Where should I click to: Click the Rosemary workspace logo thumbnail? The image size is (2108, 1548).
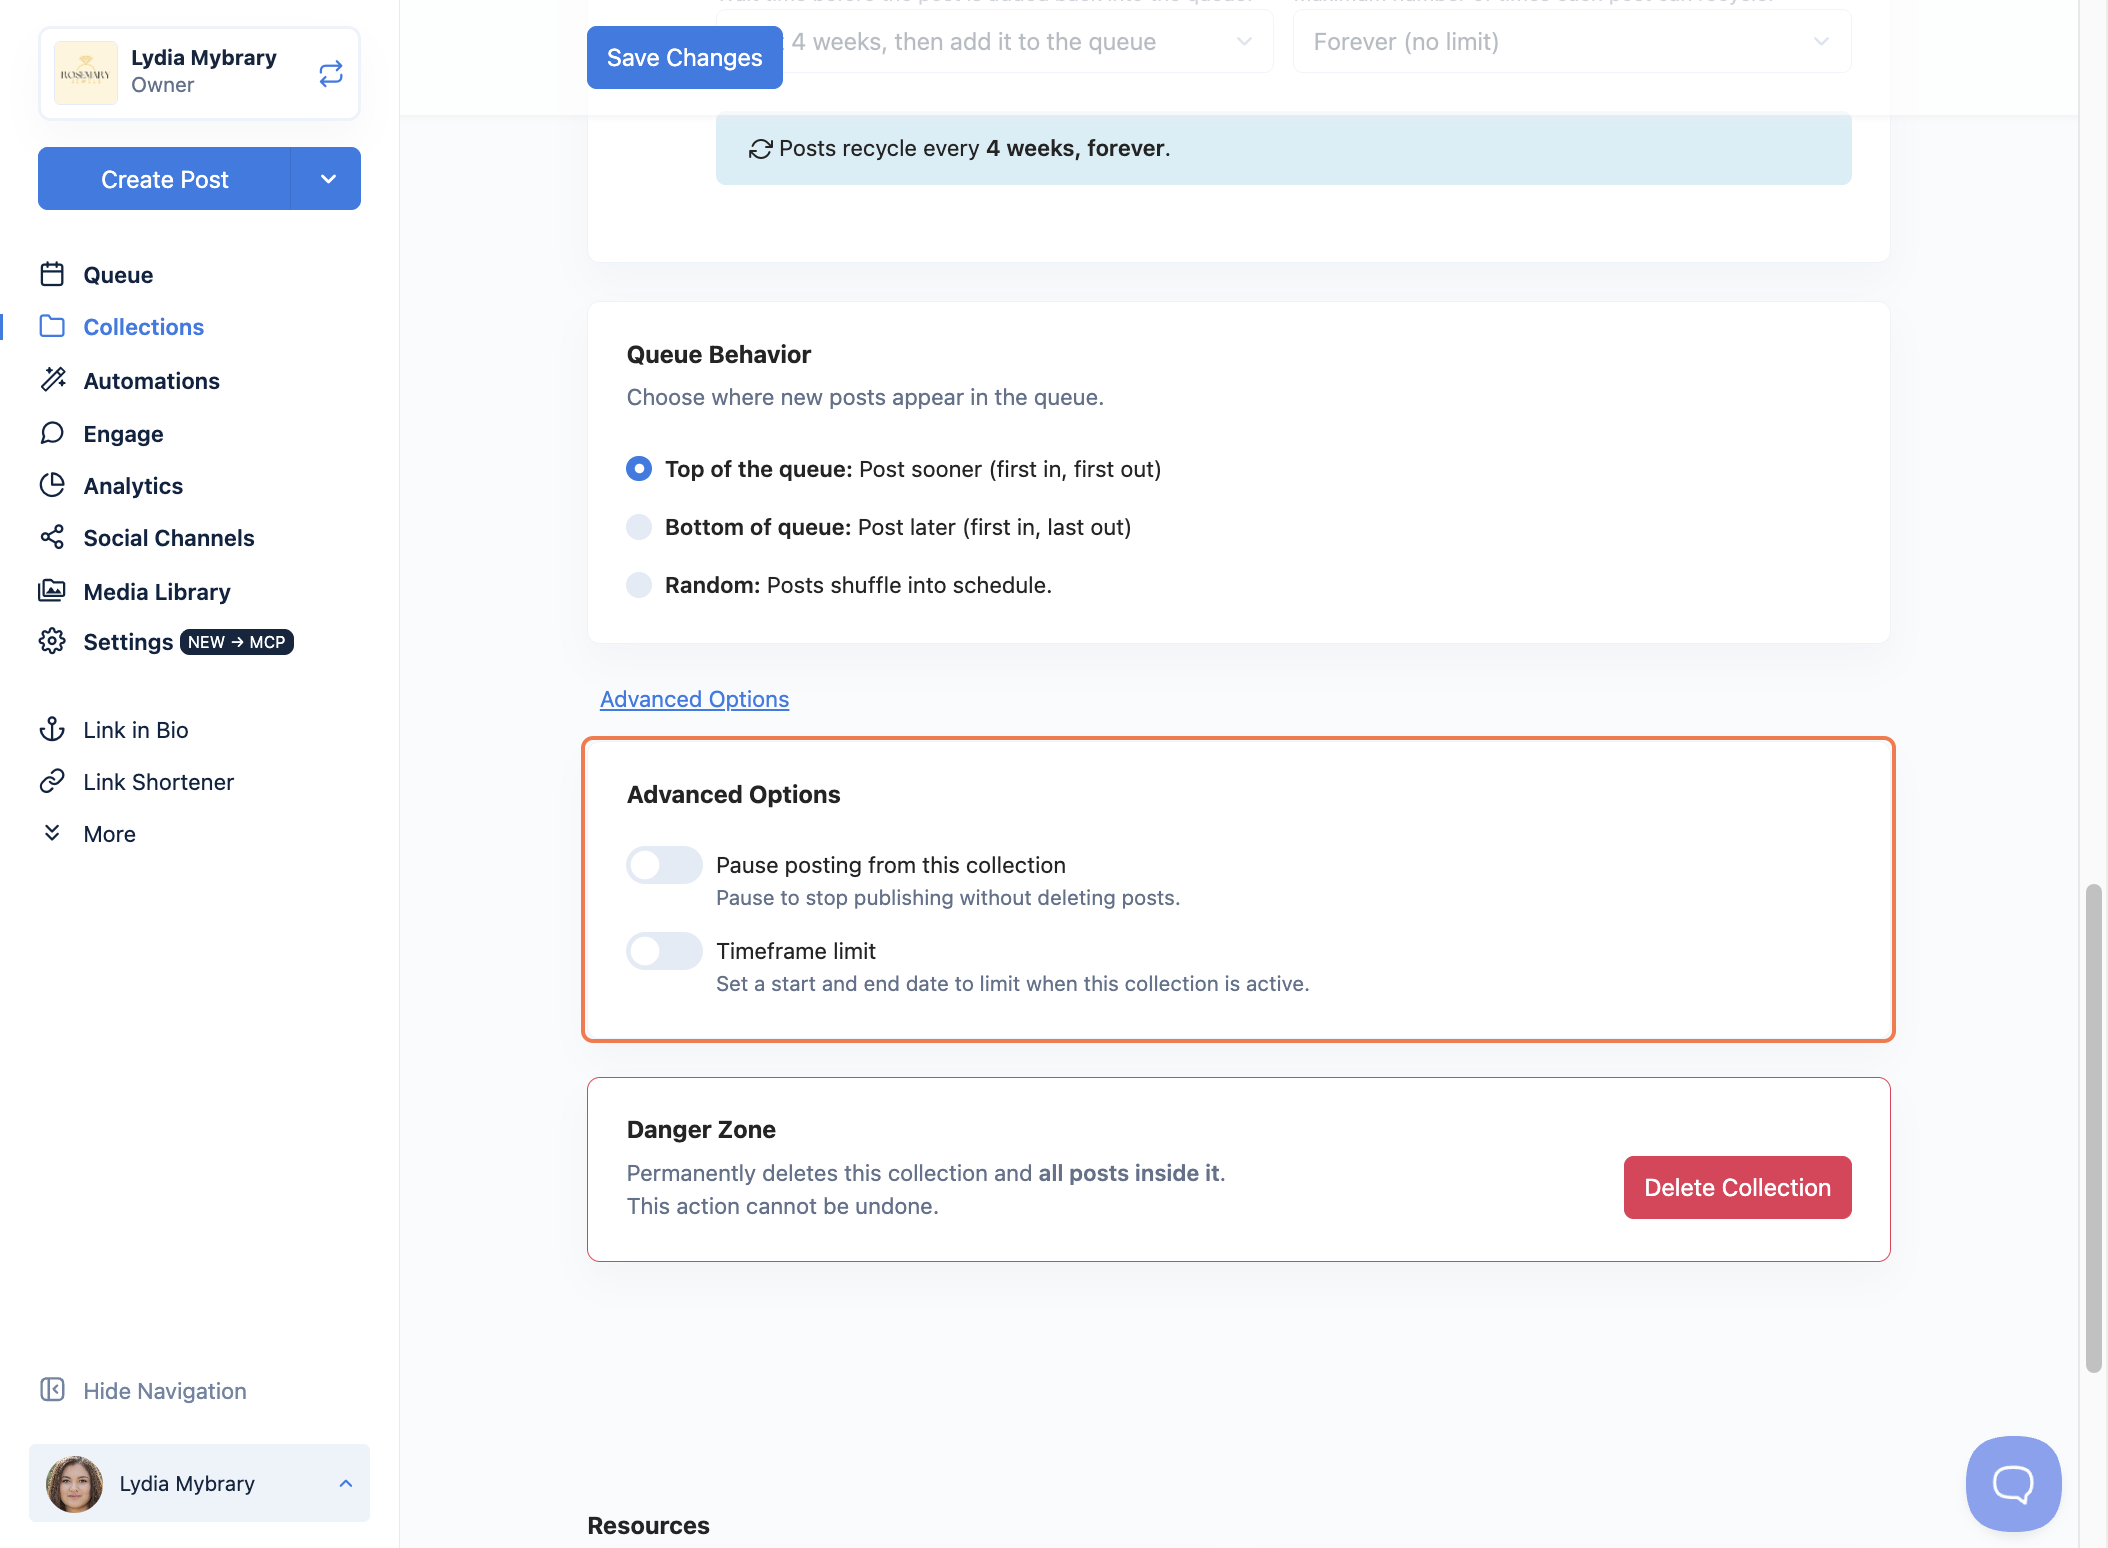point(86,73)
